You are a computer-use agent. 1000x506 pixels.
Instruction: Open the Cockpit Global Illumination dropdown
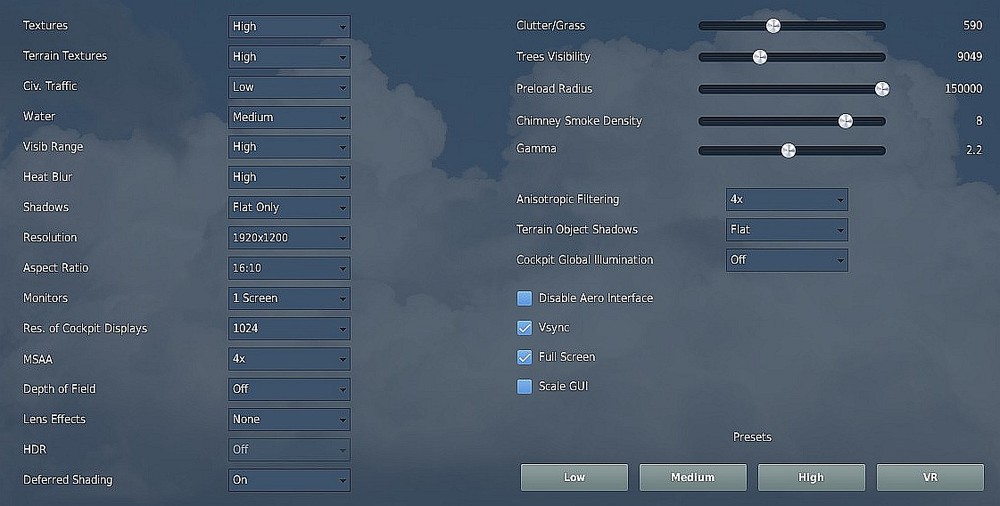[786, 260]
